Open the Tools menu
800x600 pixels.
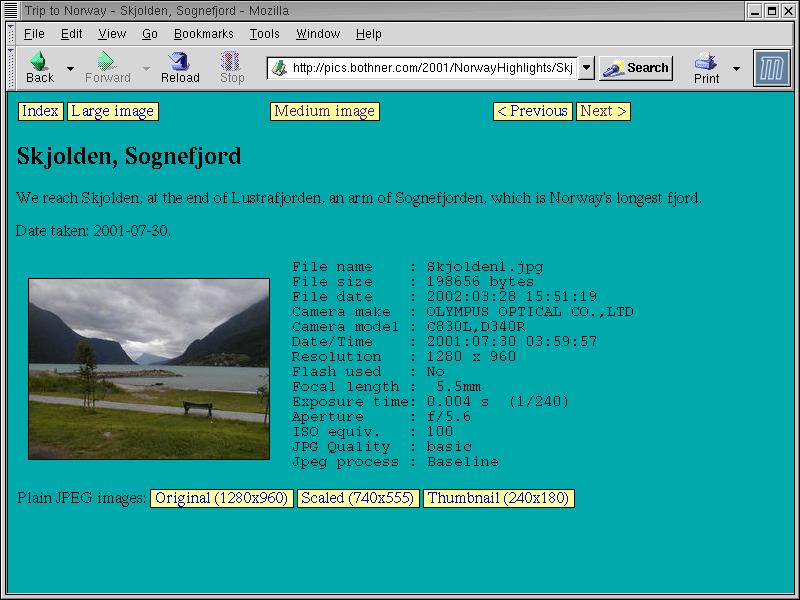[x=265, y=34]
